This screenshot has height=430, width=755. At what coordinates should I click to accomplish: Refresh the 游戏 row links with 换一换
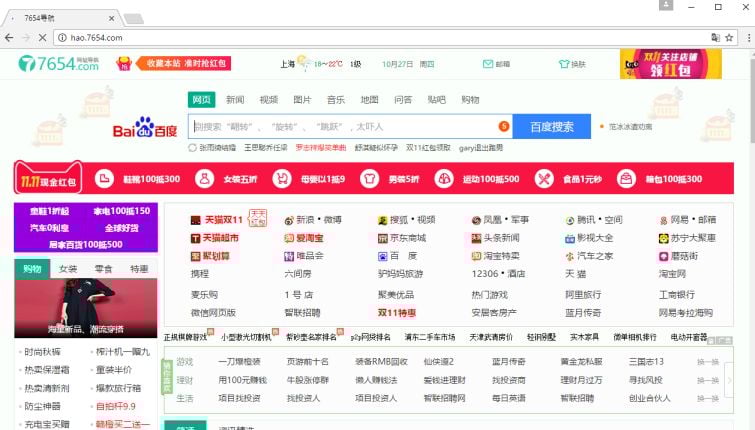[x=708, y=362]
